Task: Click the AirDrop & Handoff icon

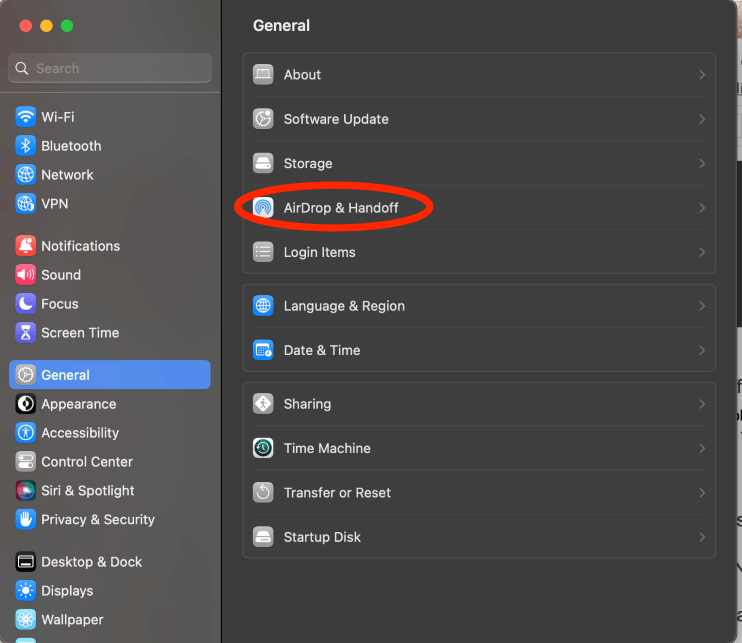Action: (x=263, y=208)
